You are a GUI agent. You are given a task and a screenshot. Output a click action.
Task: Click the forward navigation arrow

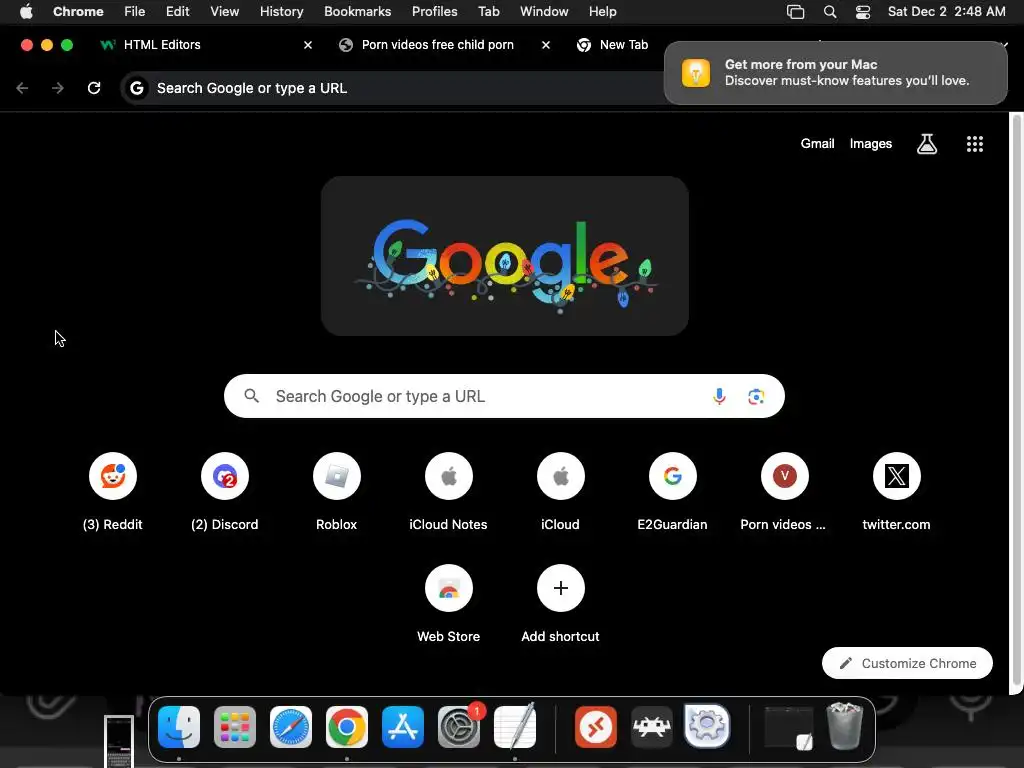click(x=58, y=88)
